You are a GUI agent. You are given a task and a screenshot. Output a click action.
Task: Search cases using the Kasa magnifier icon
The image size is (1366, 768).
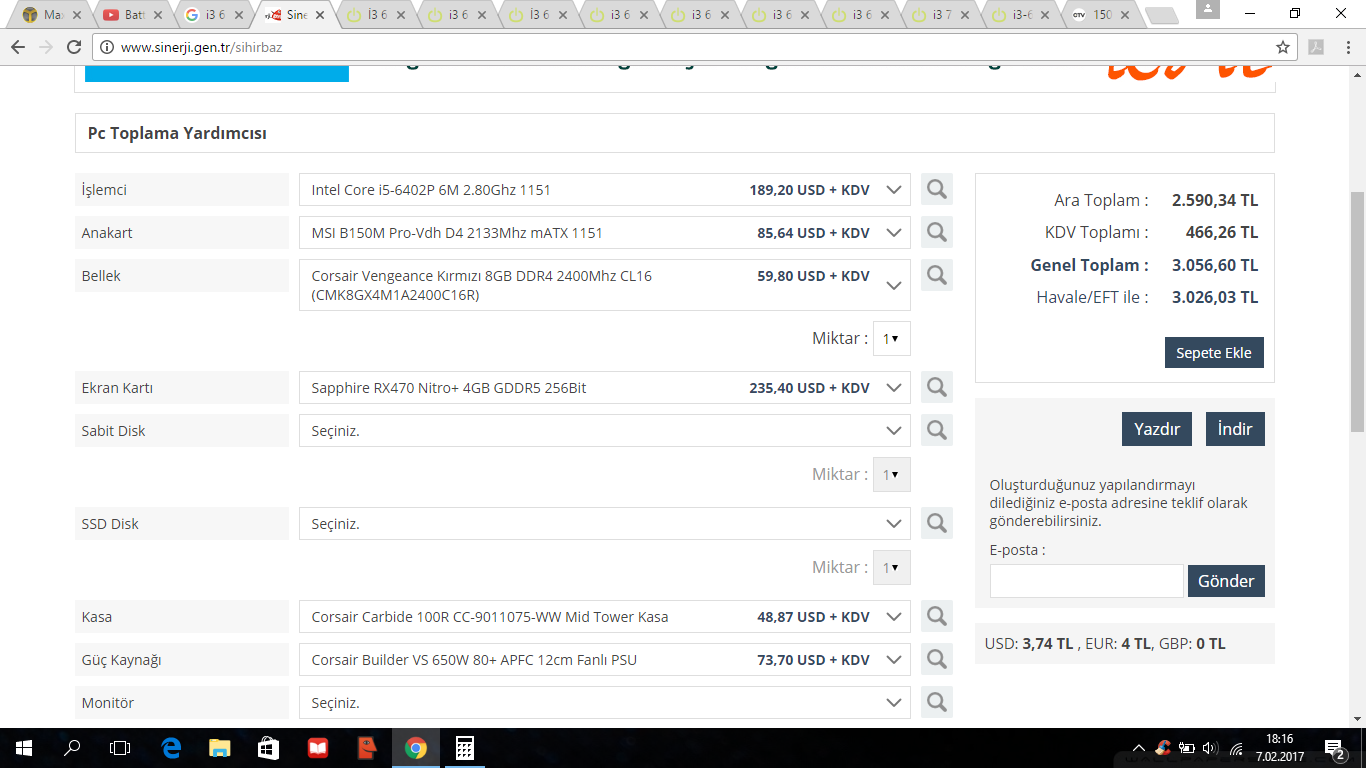tap(937, 616)
